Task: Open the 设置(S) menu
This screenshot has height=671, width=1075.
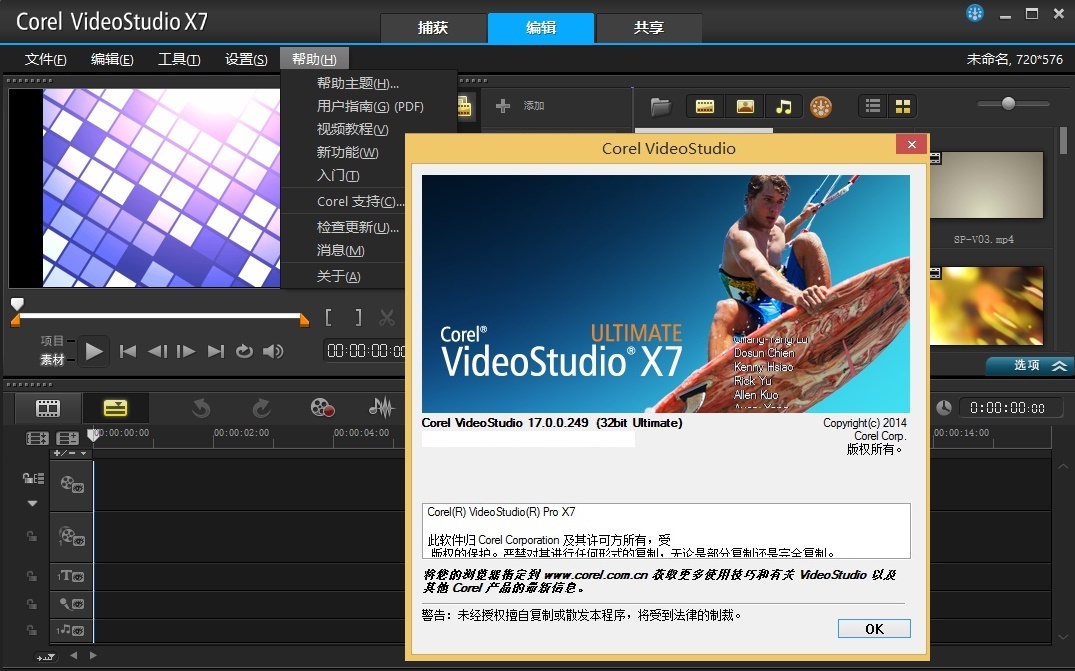Action: 246,60
